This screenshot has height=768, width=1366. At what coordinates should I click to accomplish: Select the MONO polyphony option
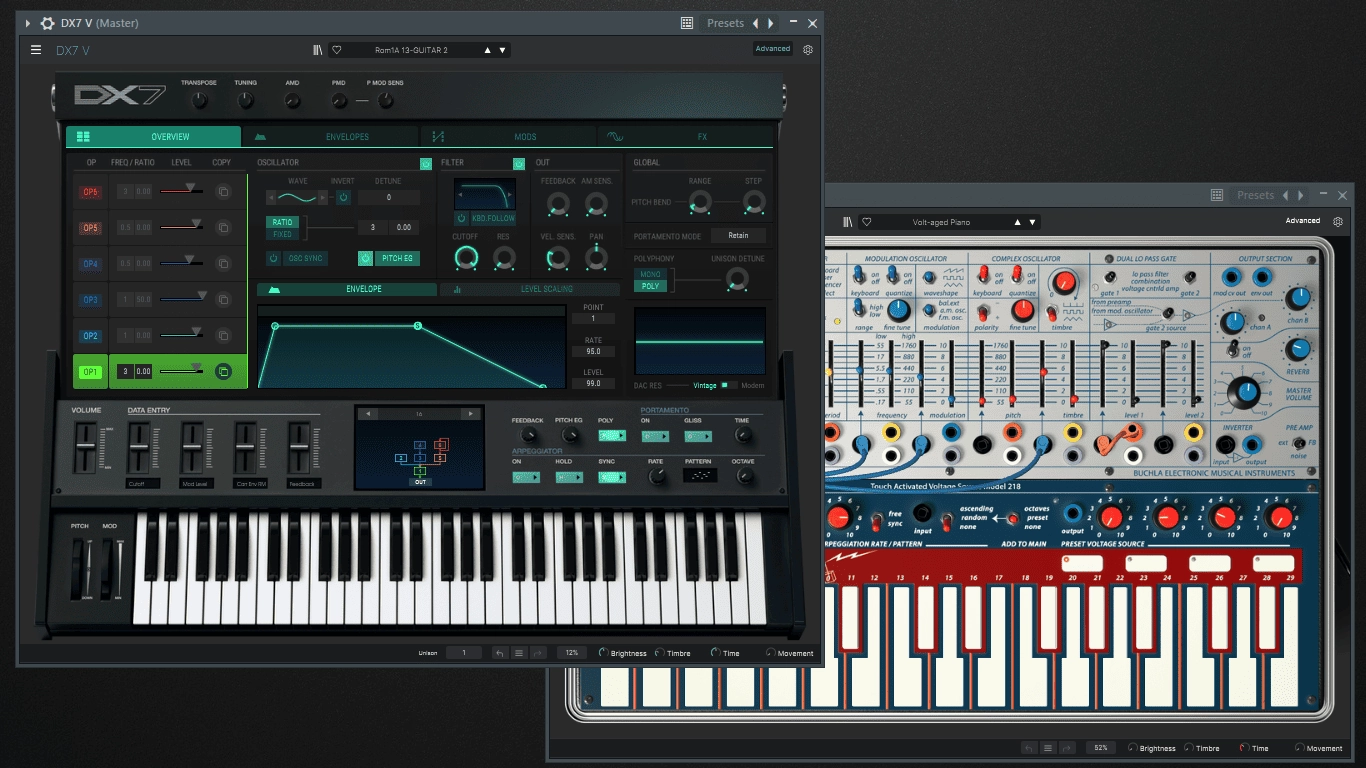coord(651,274)
